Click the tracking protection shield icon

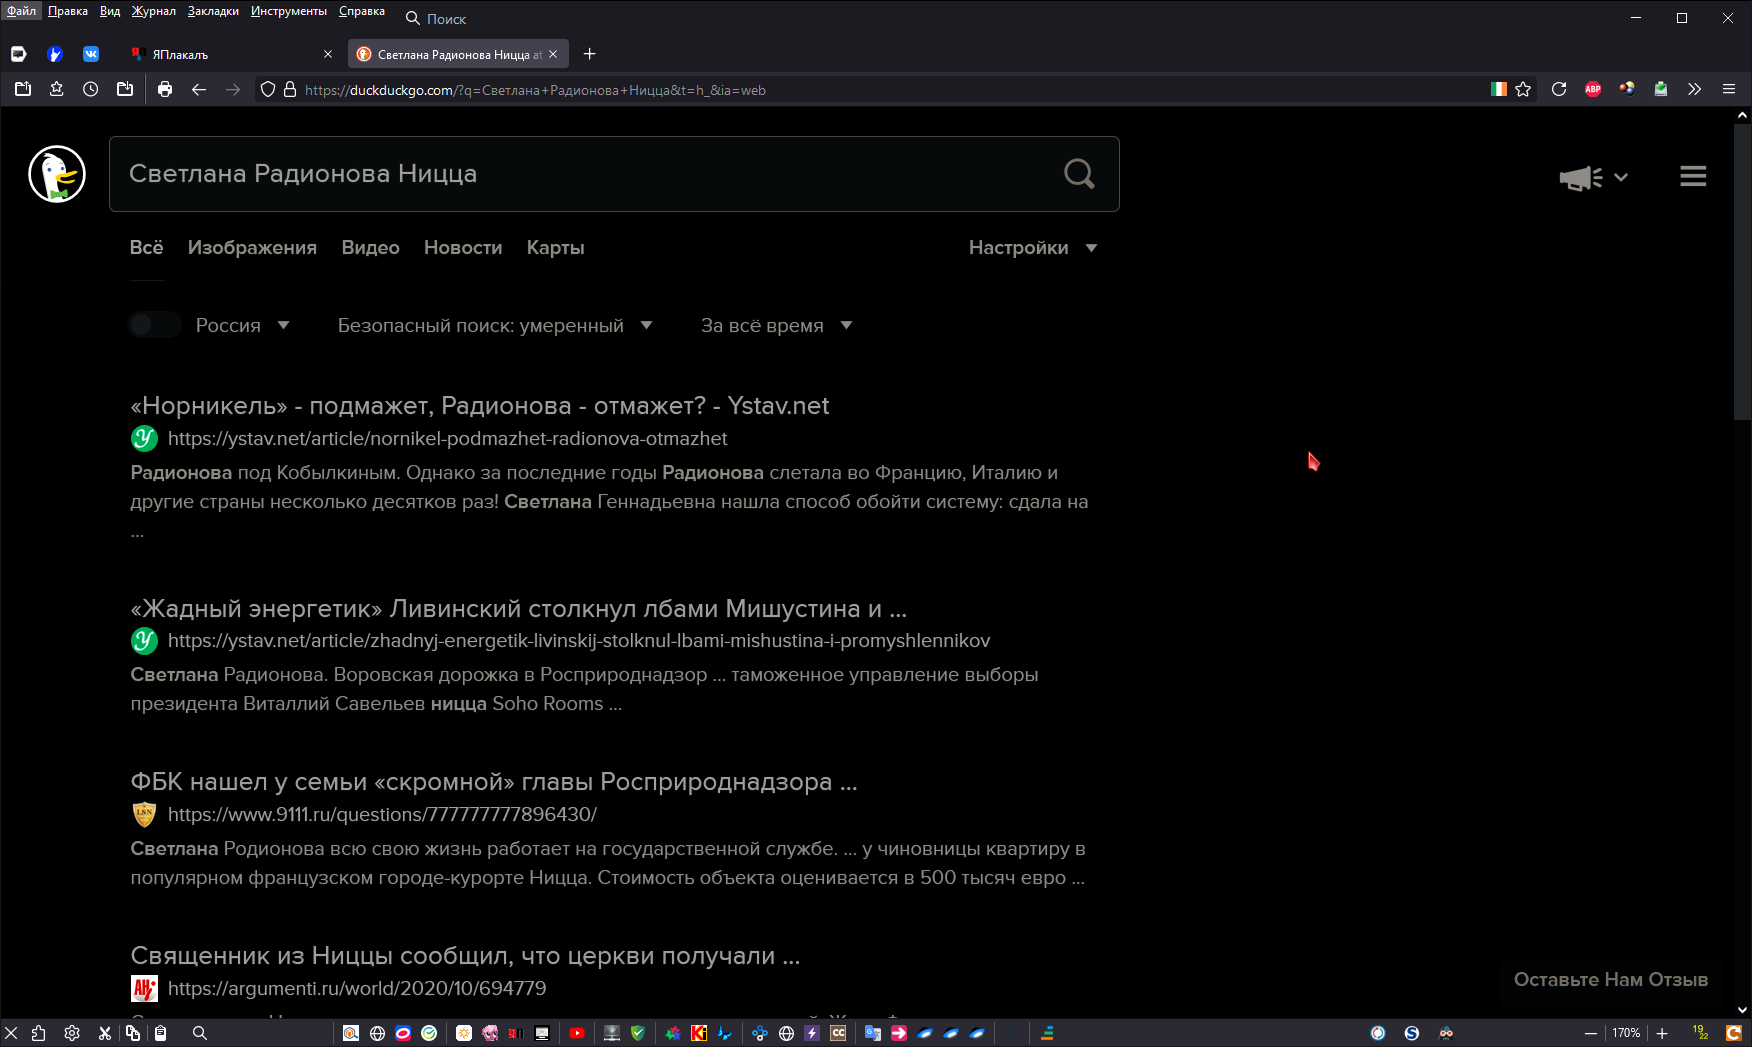click(268, 89)
